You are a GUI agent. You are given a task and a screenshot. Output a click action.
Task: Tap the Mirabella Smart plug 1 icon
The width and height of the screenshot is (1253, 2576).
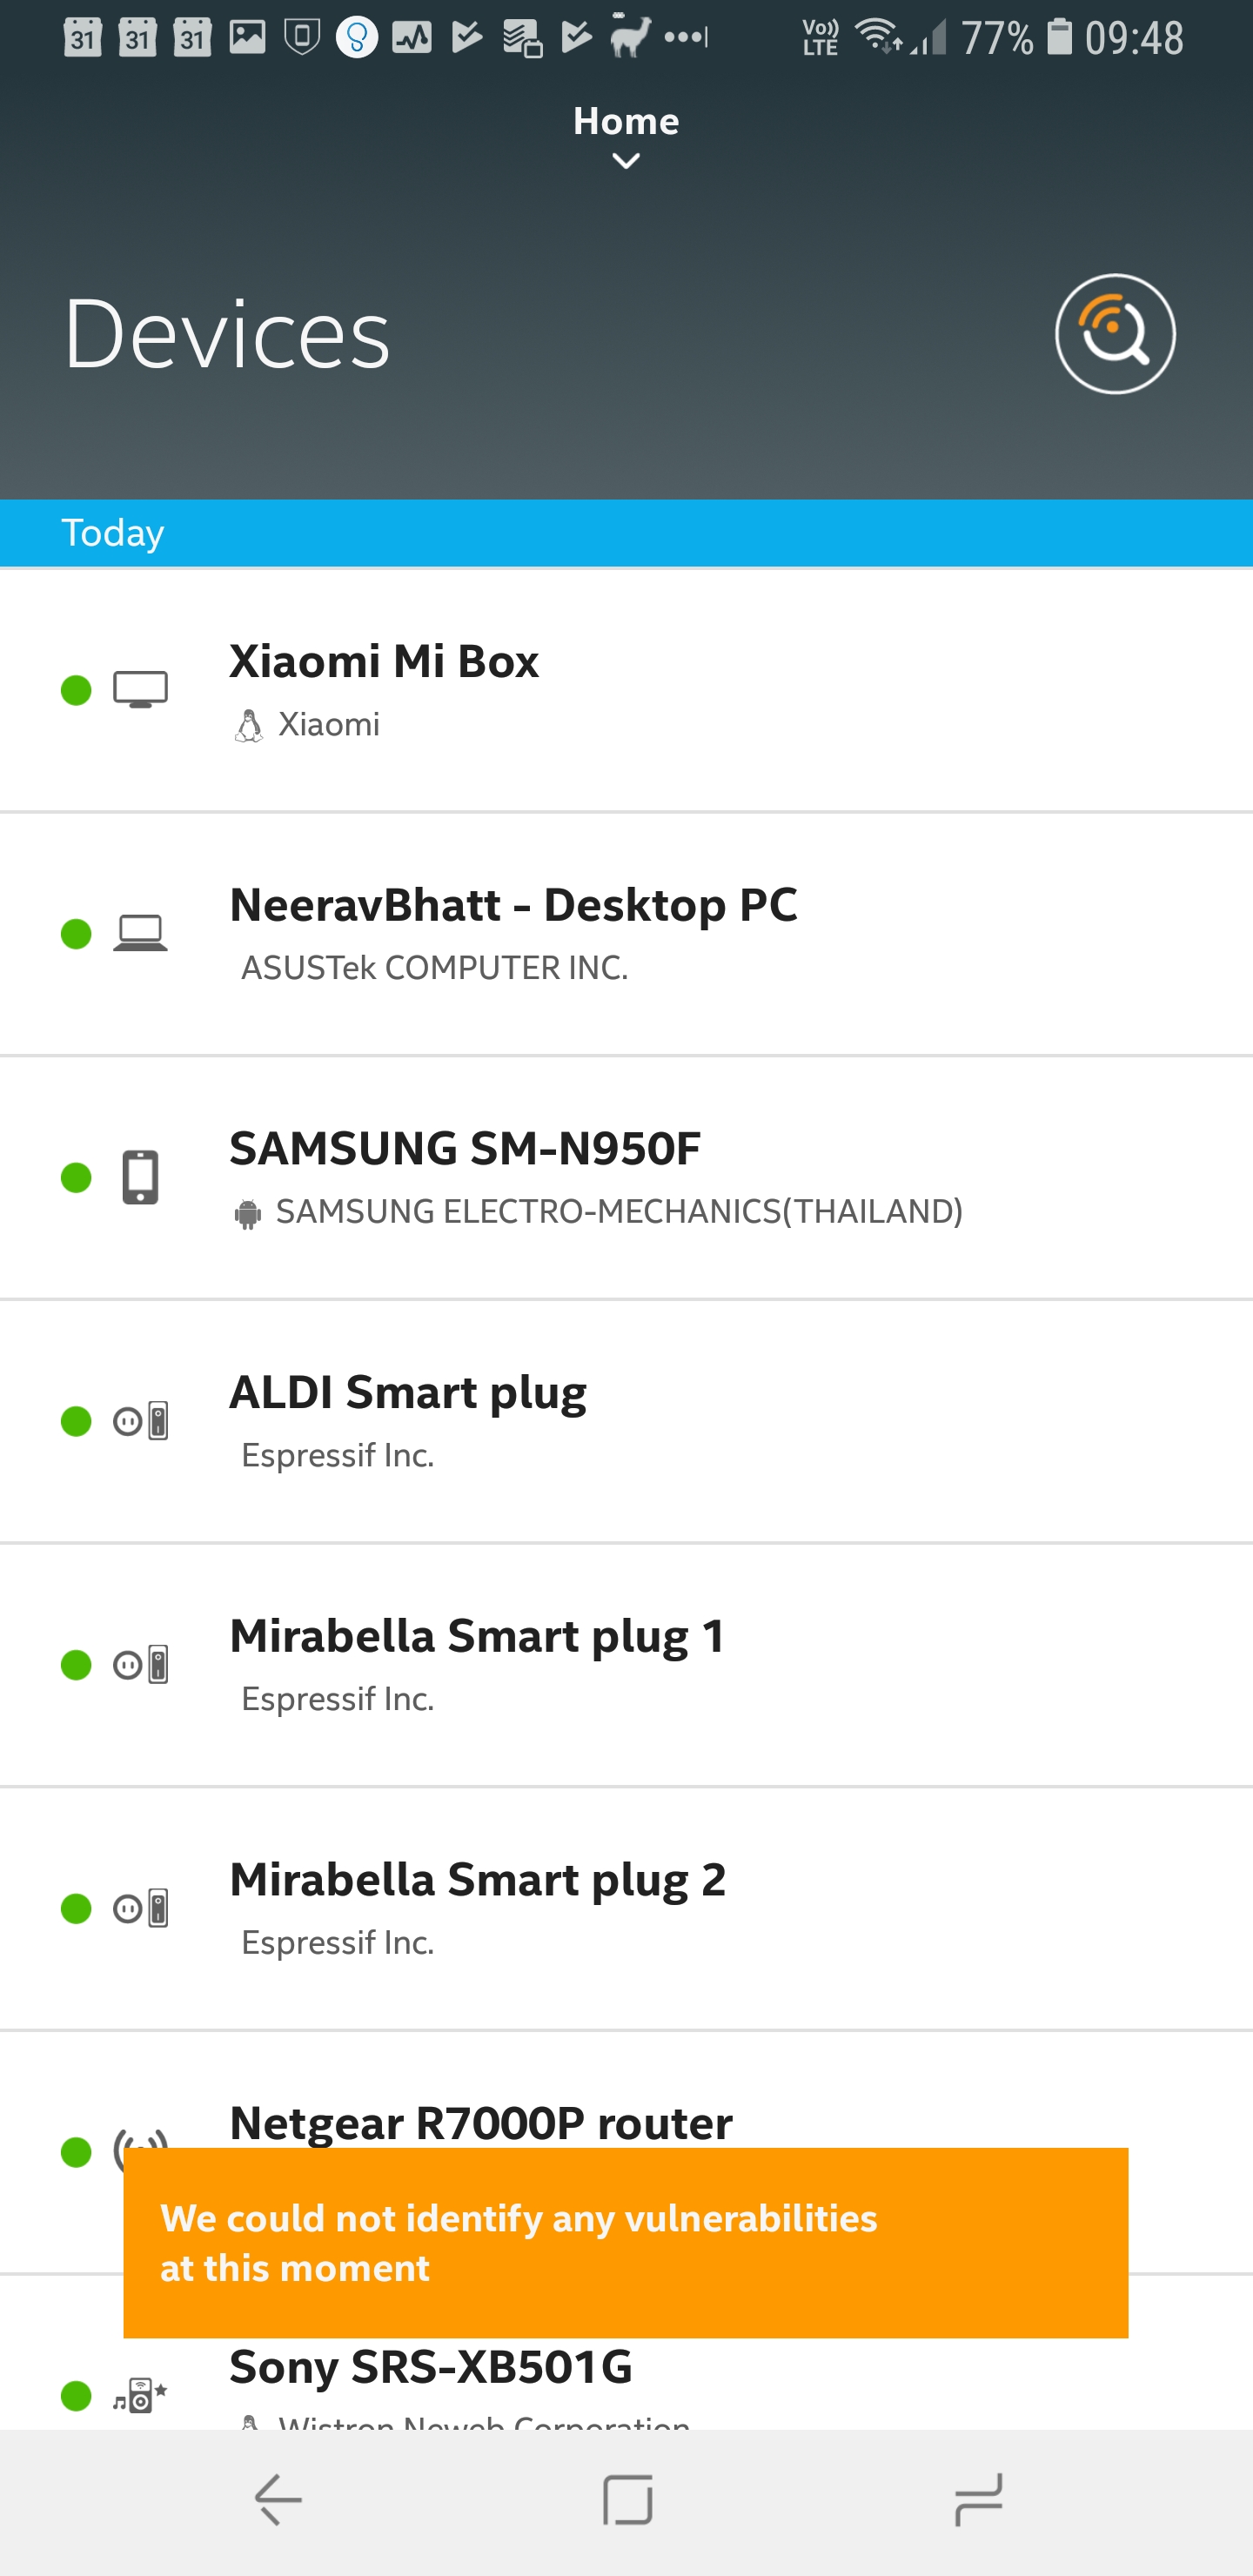[140, 1665]
